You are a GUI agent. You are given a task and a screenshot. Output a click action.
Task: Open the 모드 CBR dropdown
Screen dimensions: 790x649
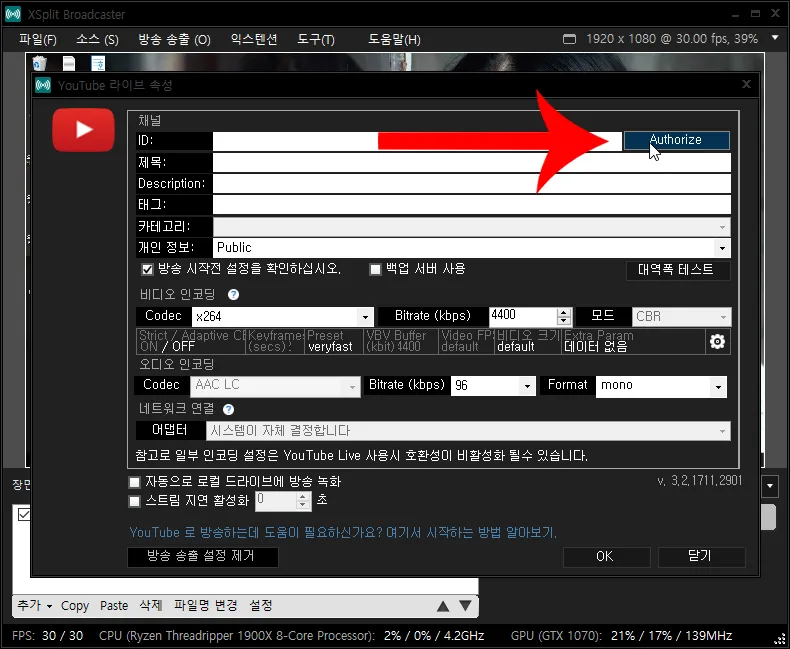point(681,316)
